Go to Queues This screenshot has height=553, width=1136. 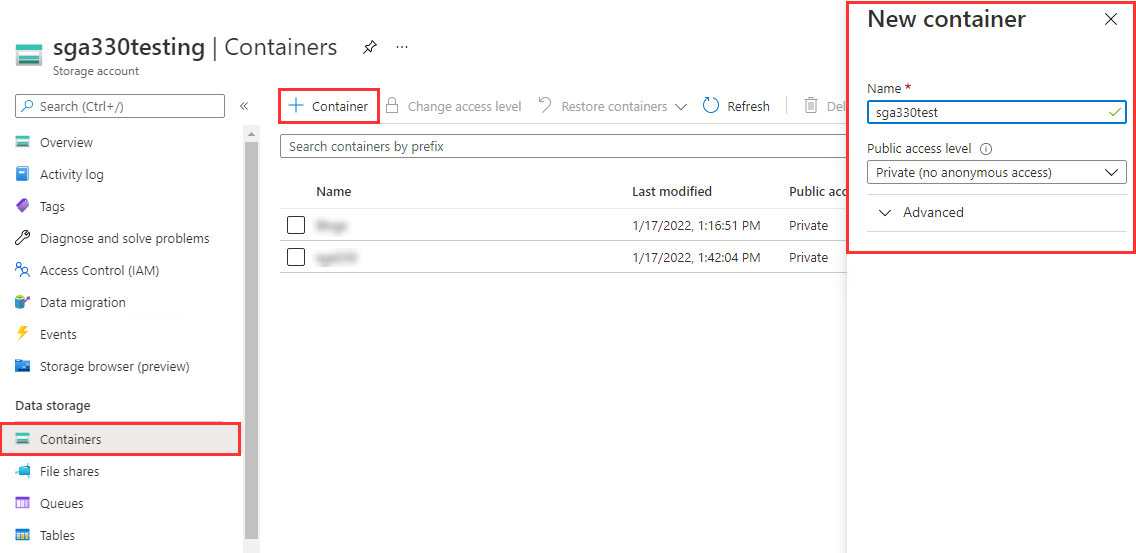point(62,503)
